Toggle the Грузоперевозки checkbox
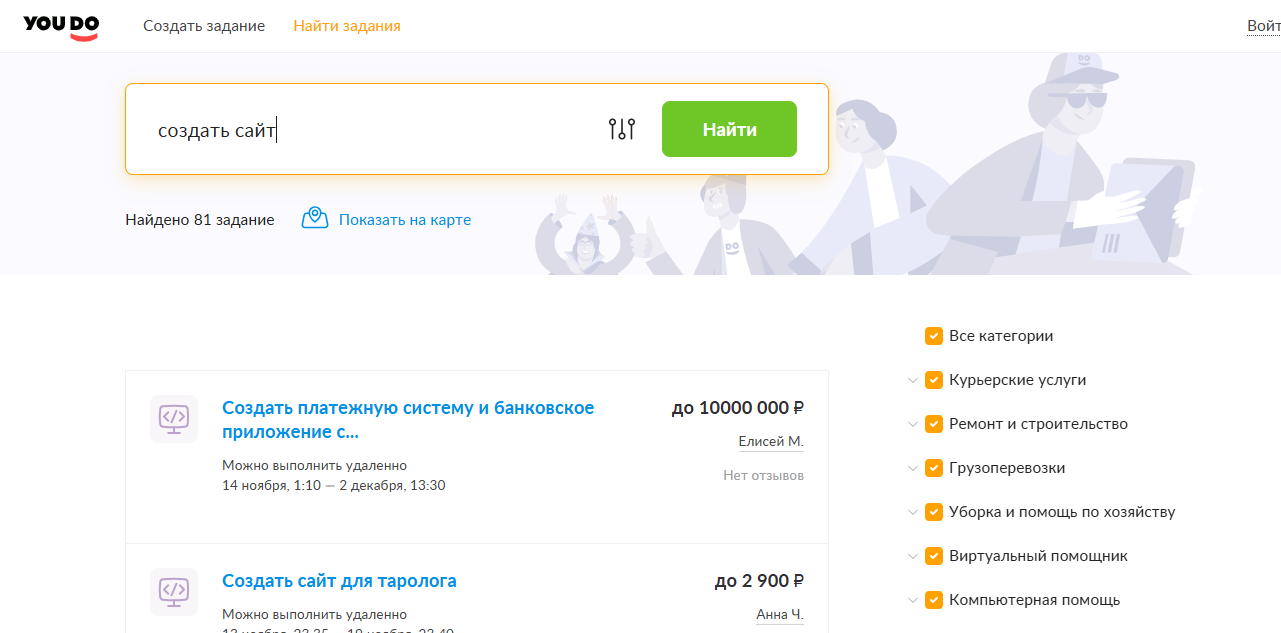 click(x=934, y=468)
